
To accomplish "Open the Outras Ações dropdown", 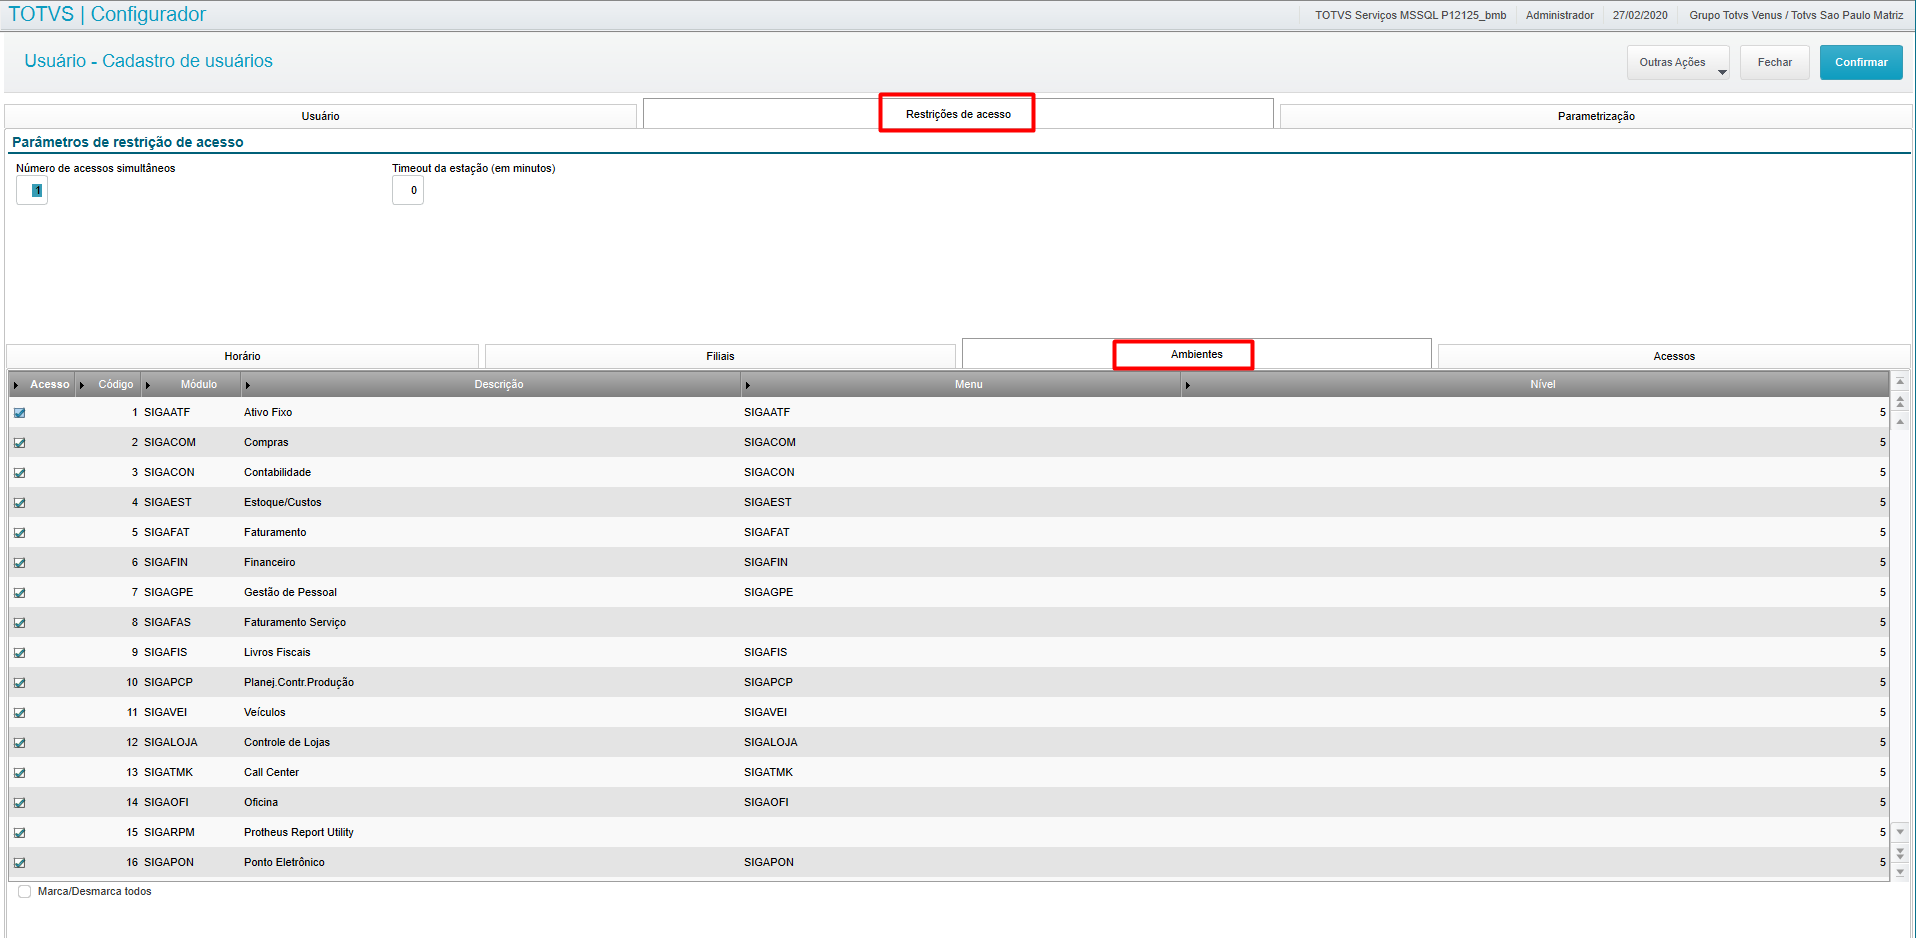I will (1678, 62).
